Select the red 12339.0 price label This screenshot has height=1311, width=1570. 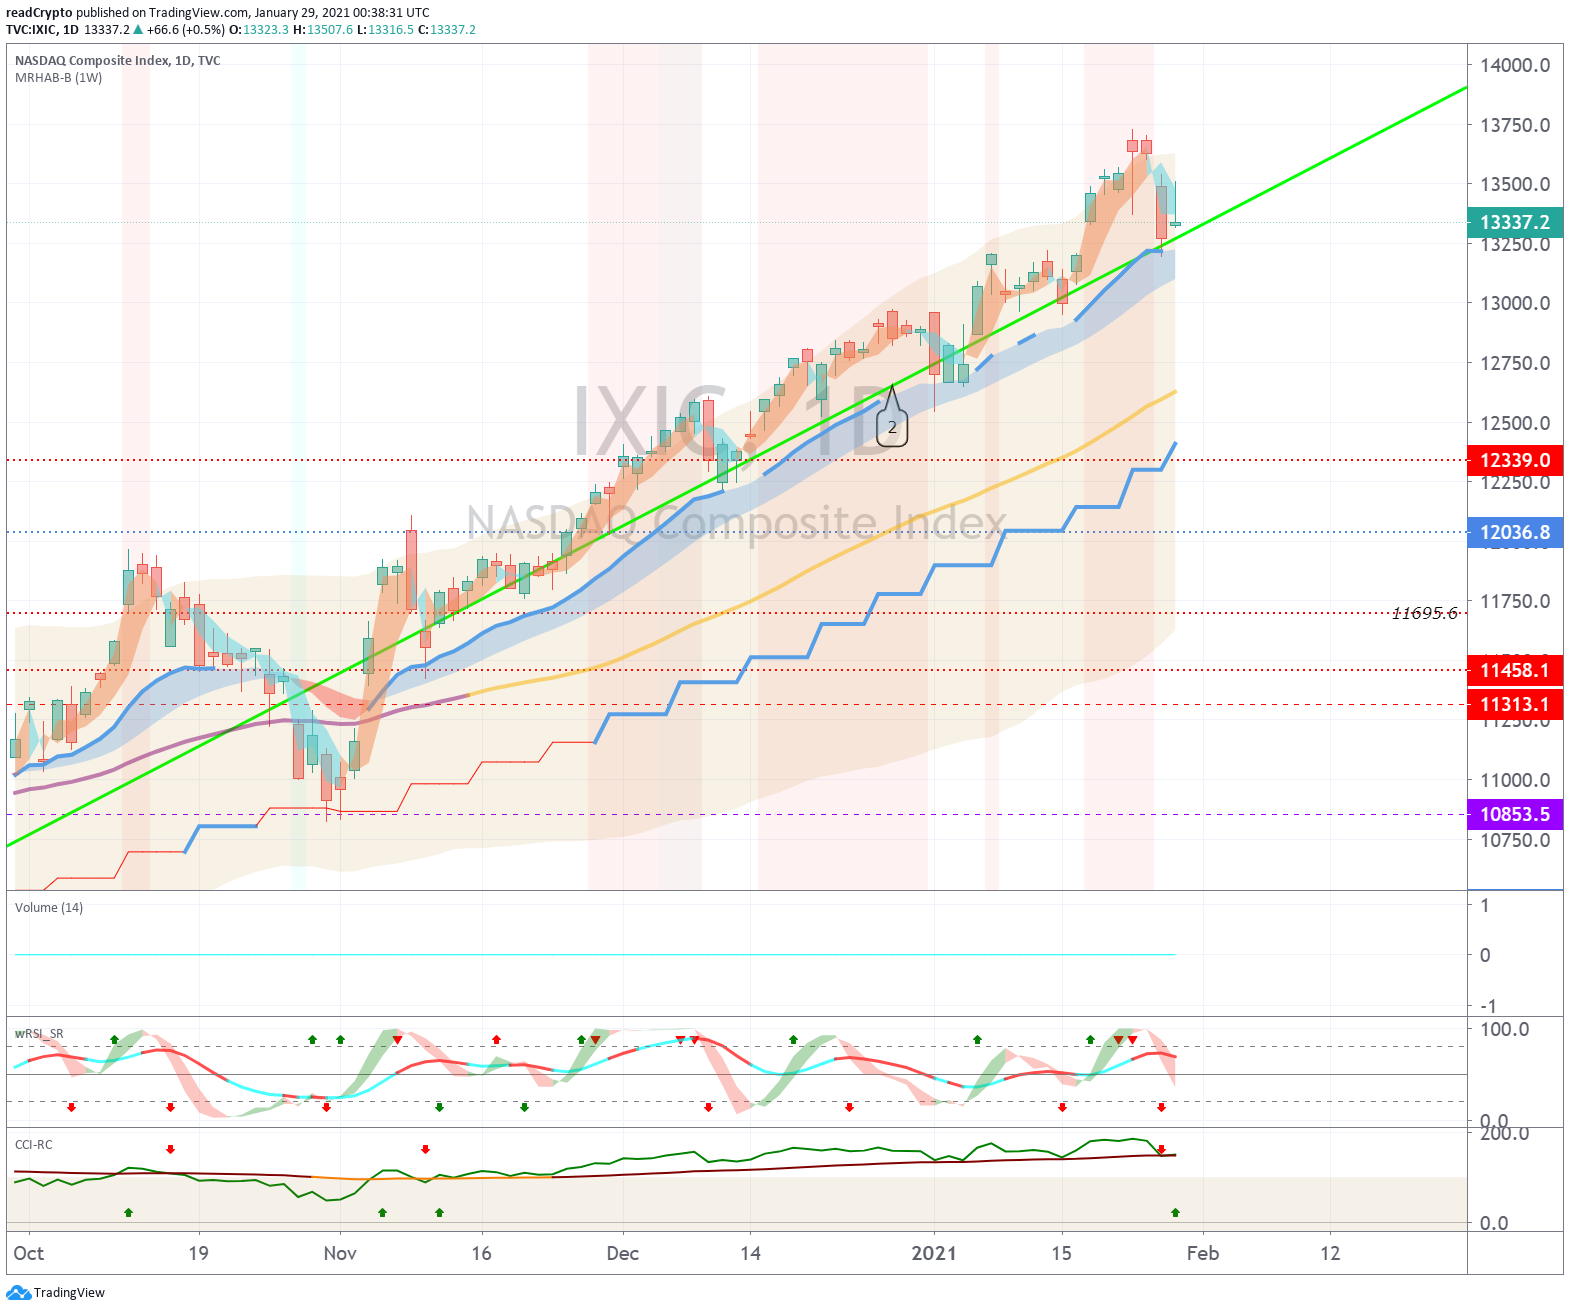(x=1515, y=460)
